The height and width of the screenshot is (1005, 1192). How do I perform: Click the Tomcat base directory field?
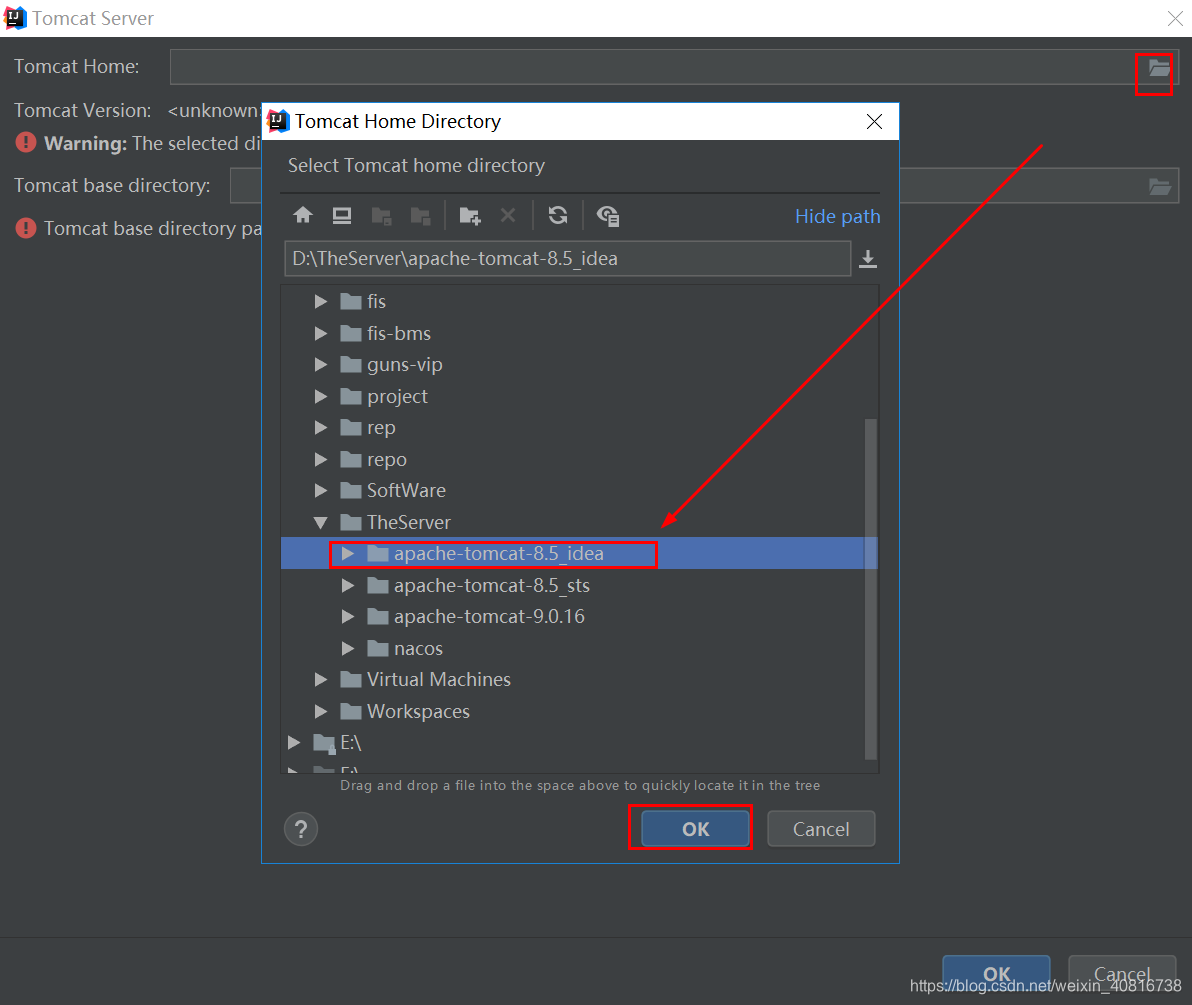(x=703, y=186)
